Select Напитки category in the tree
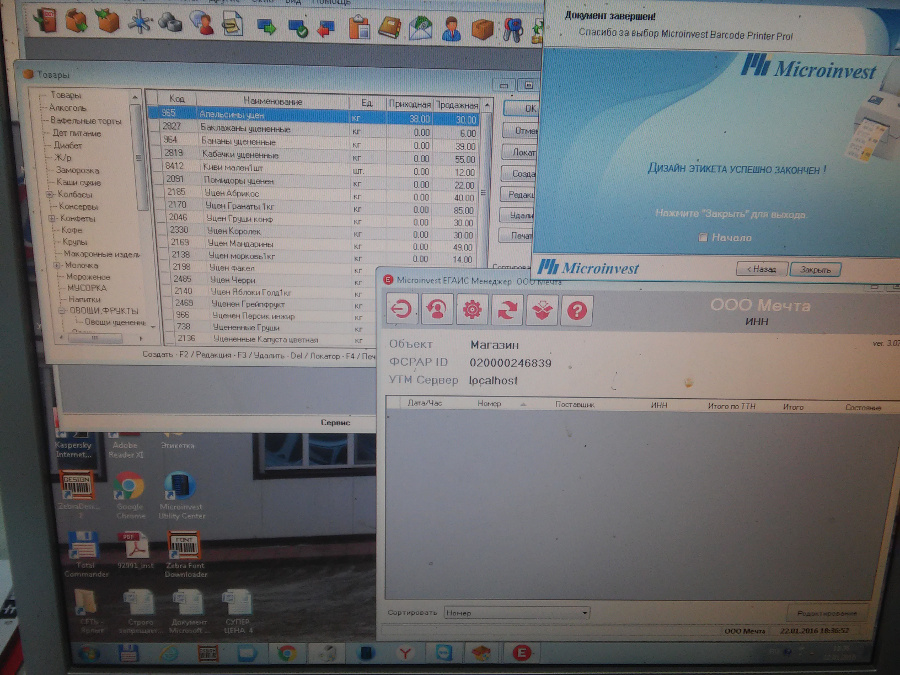This screenshot has width=900, height=675. [84, 300]
